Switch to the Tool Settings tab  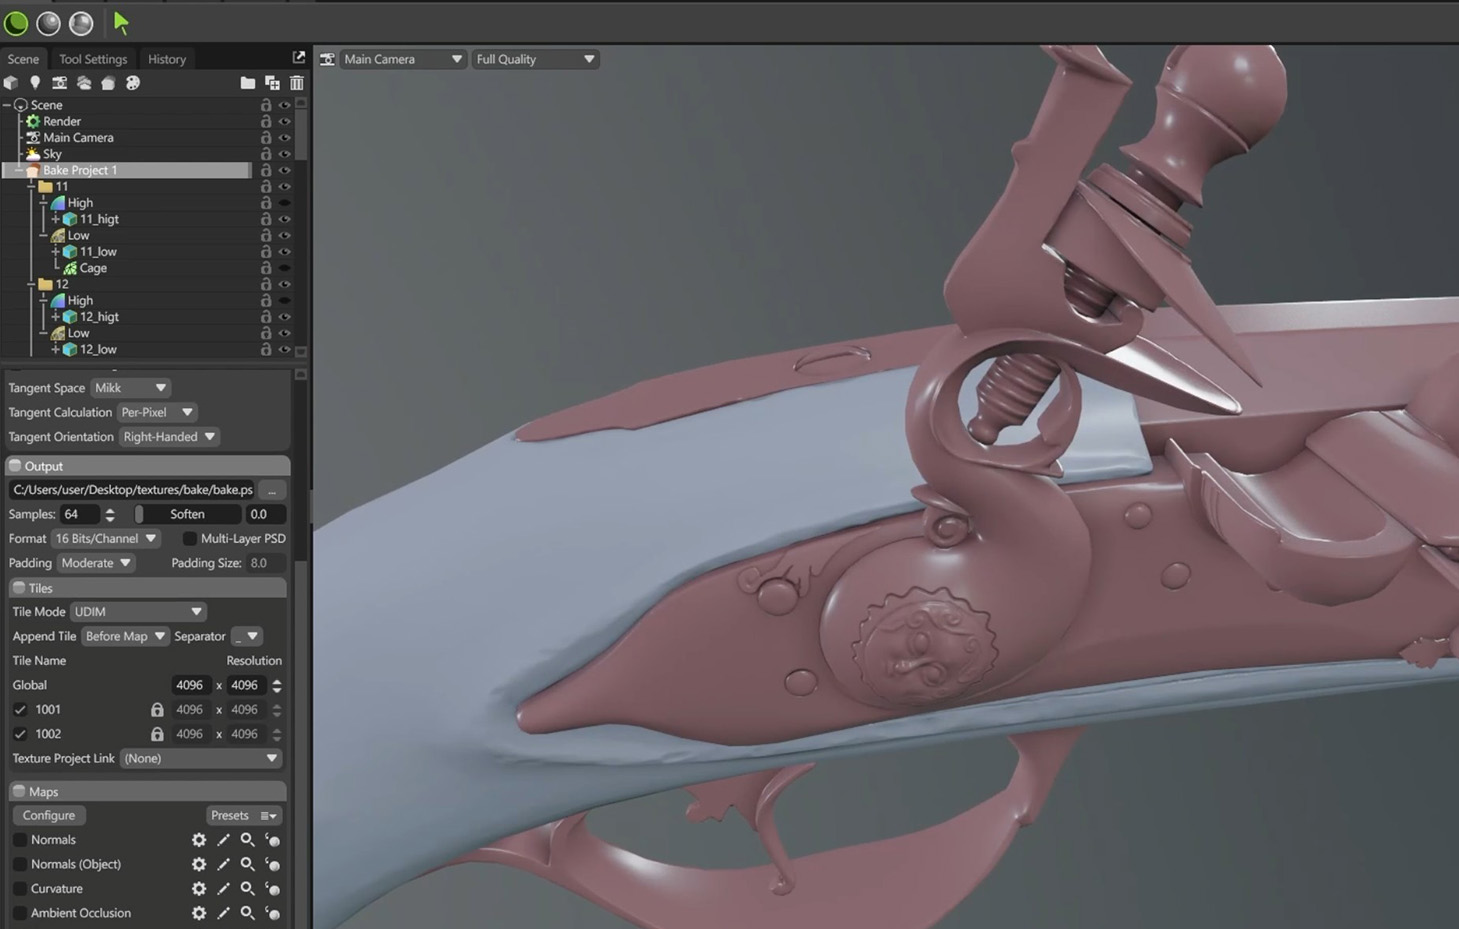pos(93,59)
